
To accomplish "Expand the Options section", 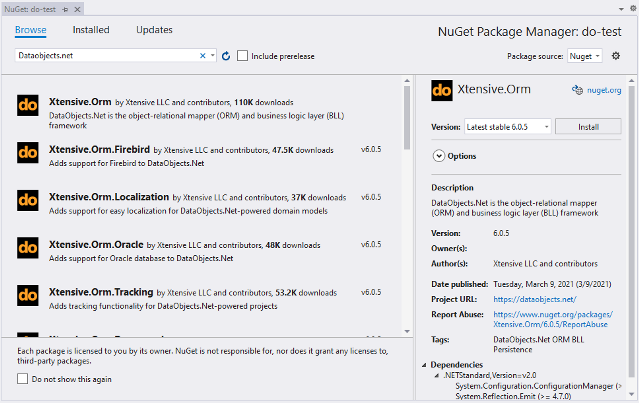I will point(438,156).
